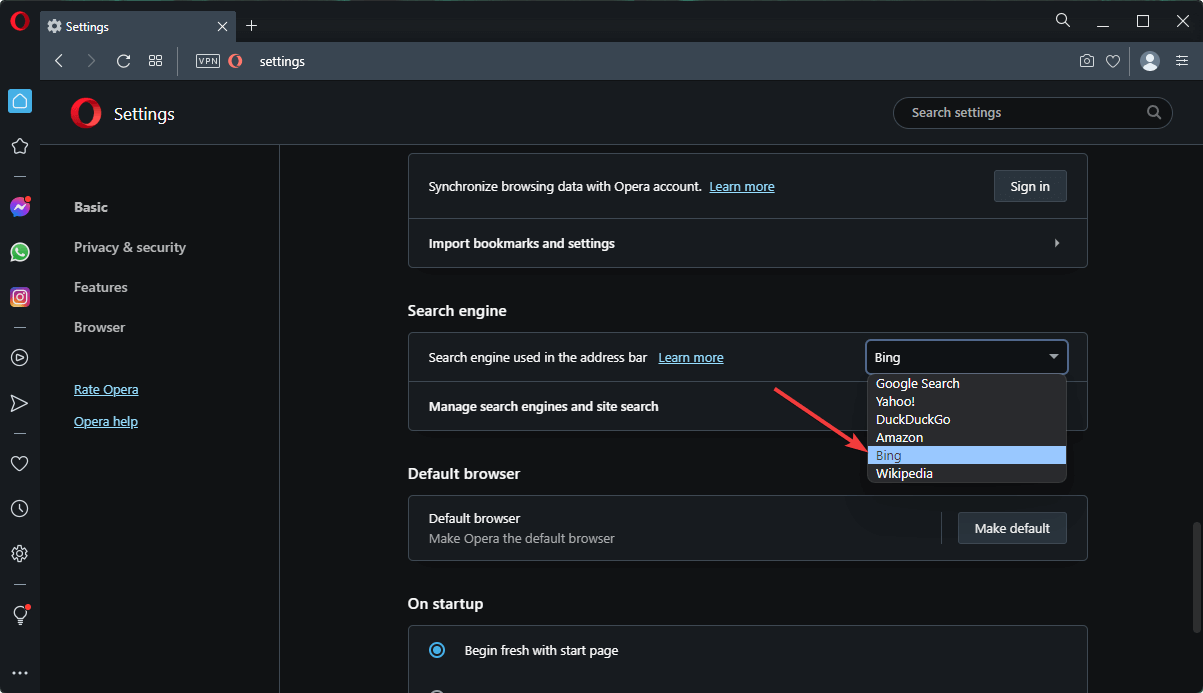Click the Import bookmarks and settings row
Screen dimensions: 1203x693
747,243
